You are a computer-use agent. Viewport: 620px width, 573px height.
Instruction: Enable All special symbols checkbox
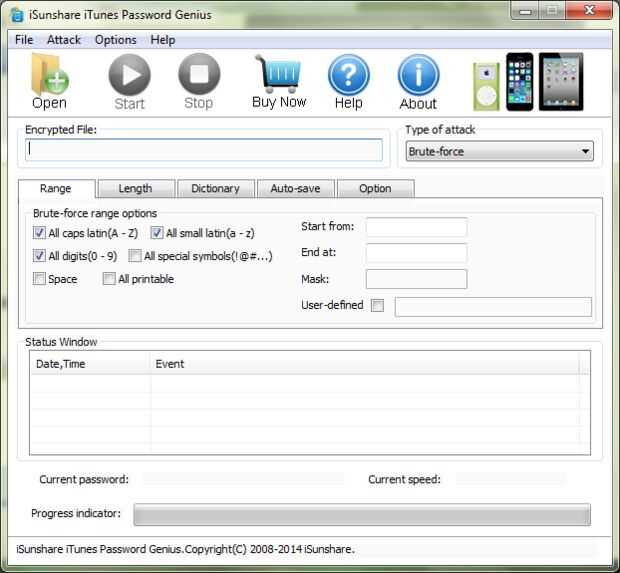[135, 256]
